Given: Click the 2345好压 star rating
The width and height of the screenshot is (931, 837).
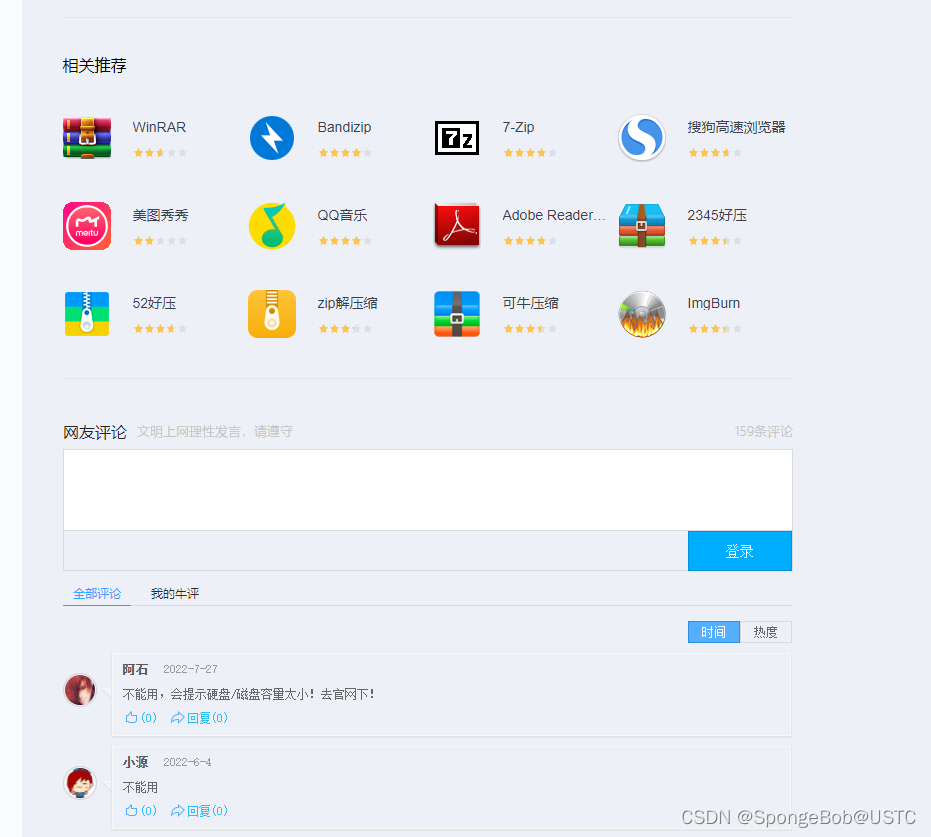Looking at the screenshot, I should tap(715, 240).
